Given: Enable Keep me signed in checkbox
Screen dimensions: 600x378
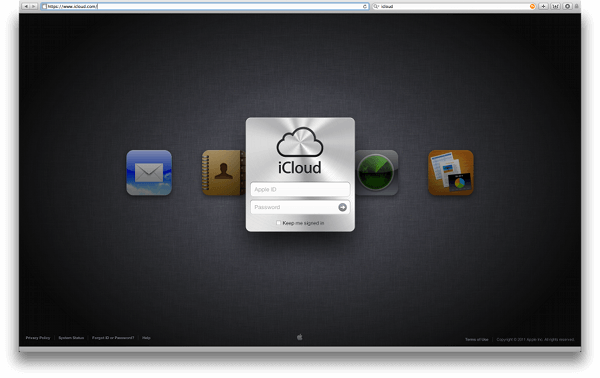Looking at the screenshot, I should 278,223.
